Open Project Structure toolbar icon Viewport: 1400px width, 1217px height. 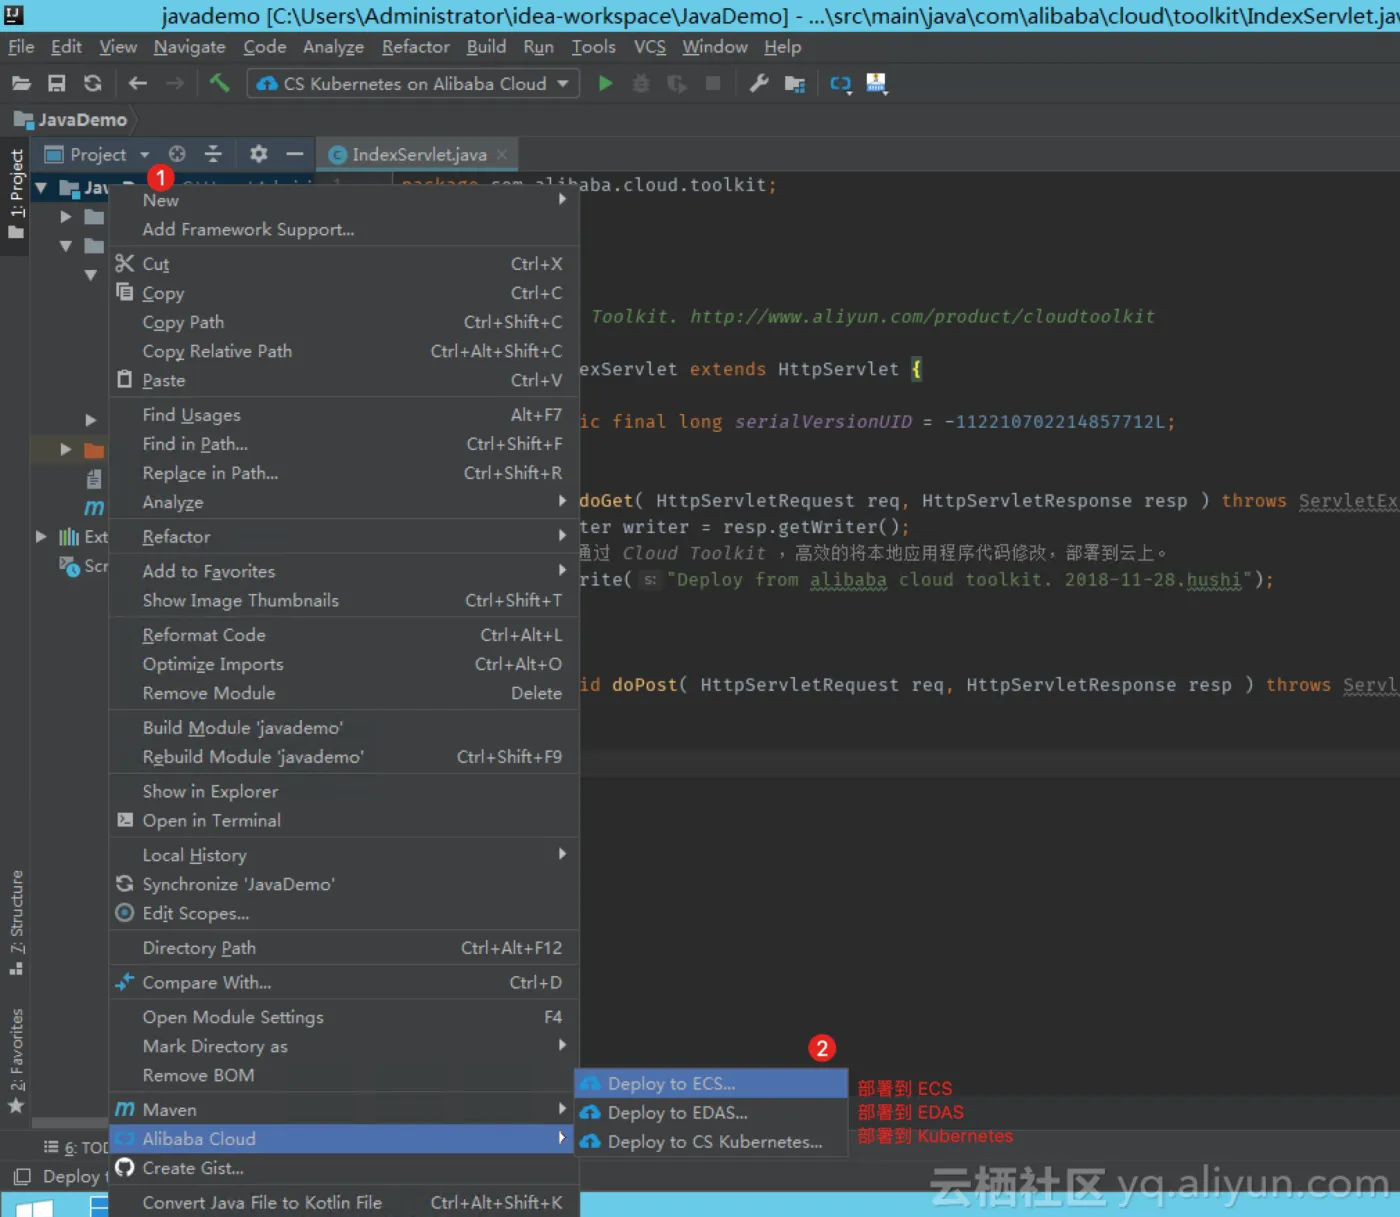coord(795,84)
